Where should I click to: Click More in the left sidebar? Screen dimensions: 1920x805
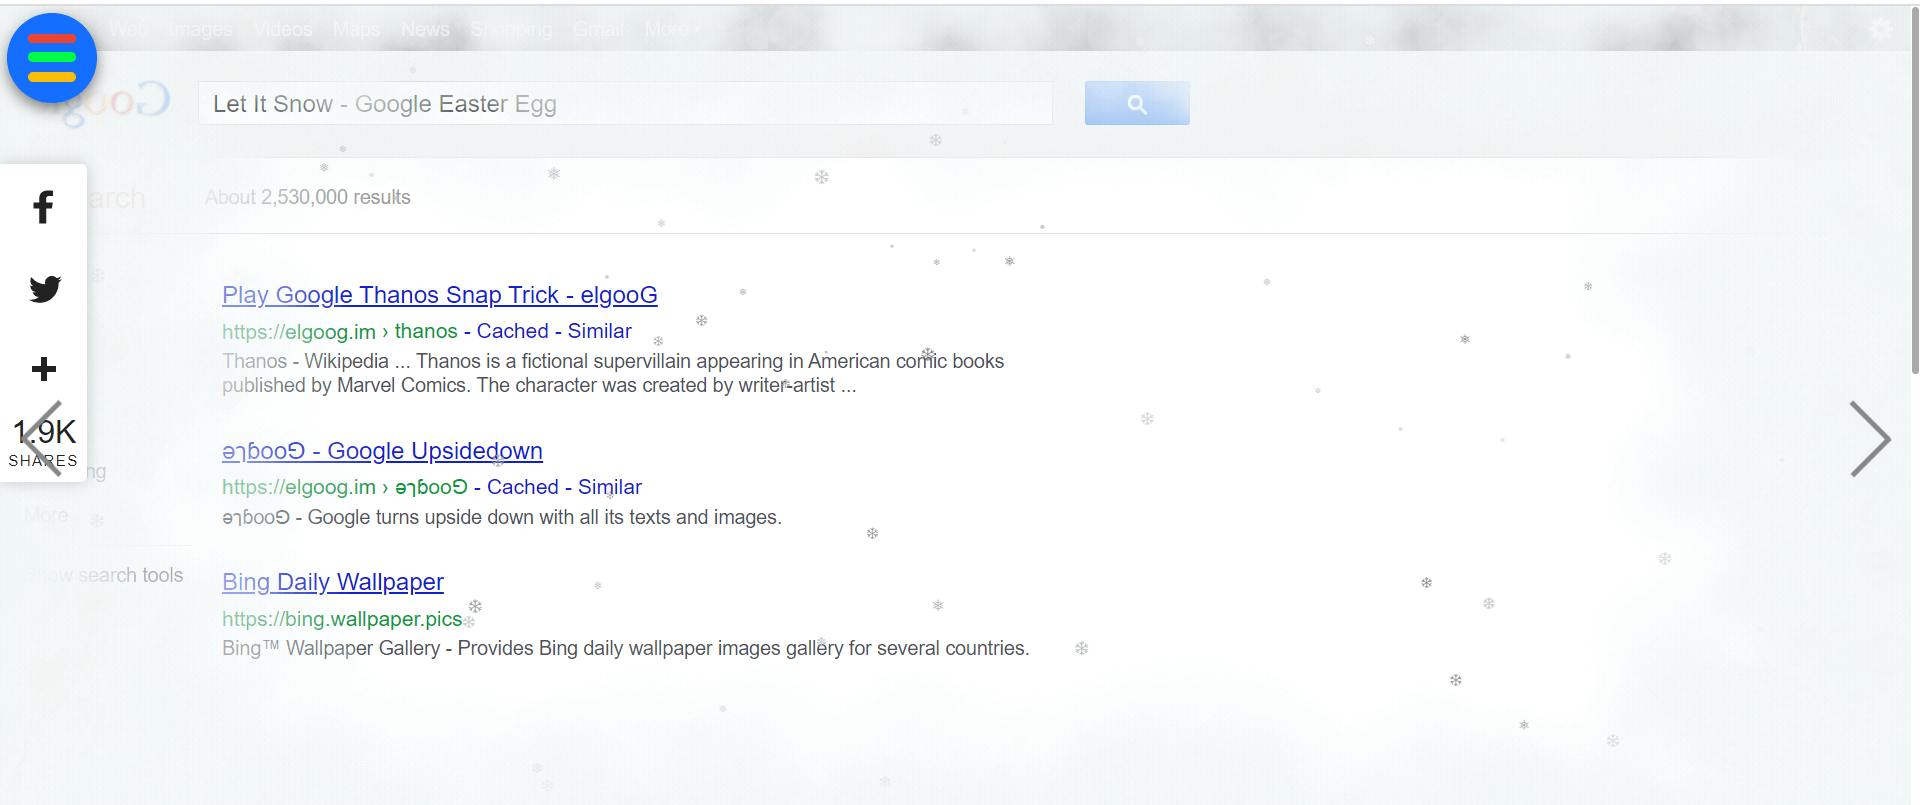pos(47,515)
